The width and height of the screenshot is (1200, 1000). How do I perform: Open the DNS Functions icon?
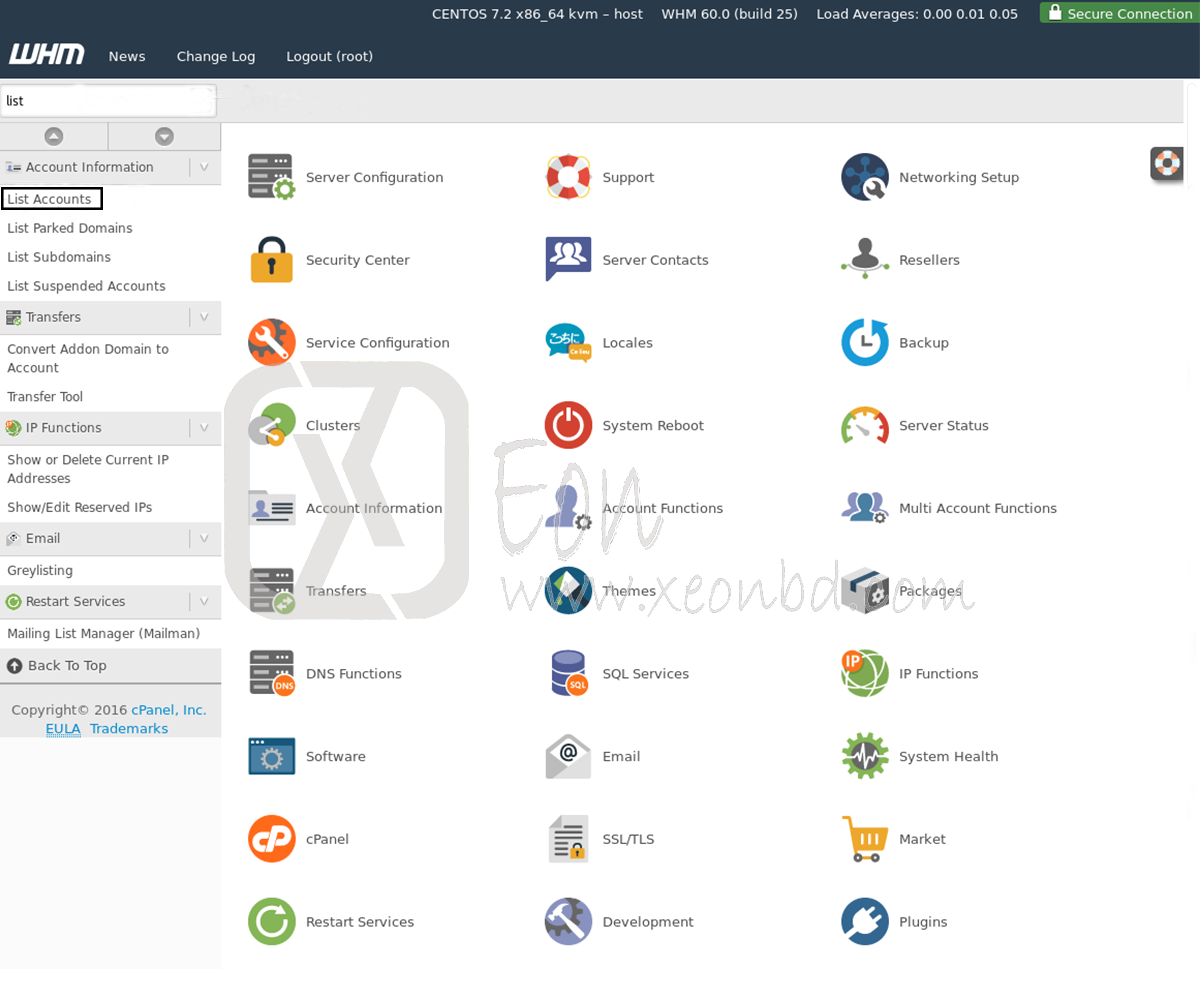271,673
